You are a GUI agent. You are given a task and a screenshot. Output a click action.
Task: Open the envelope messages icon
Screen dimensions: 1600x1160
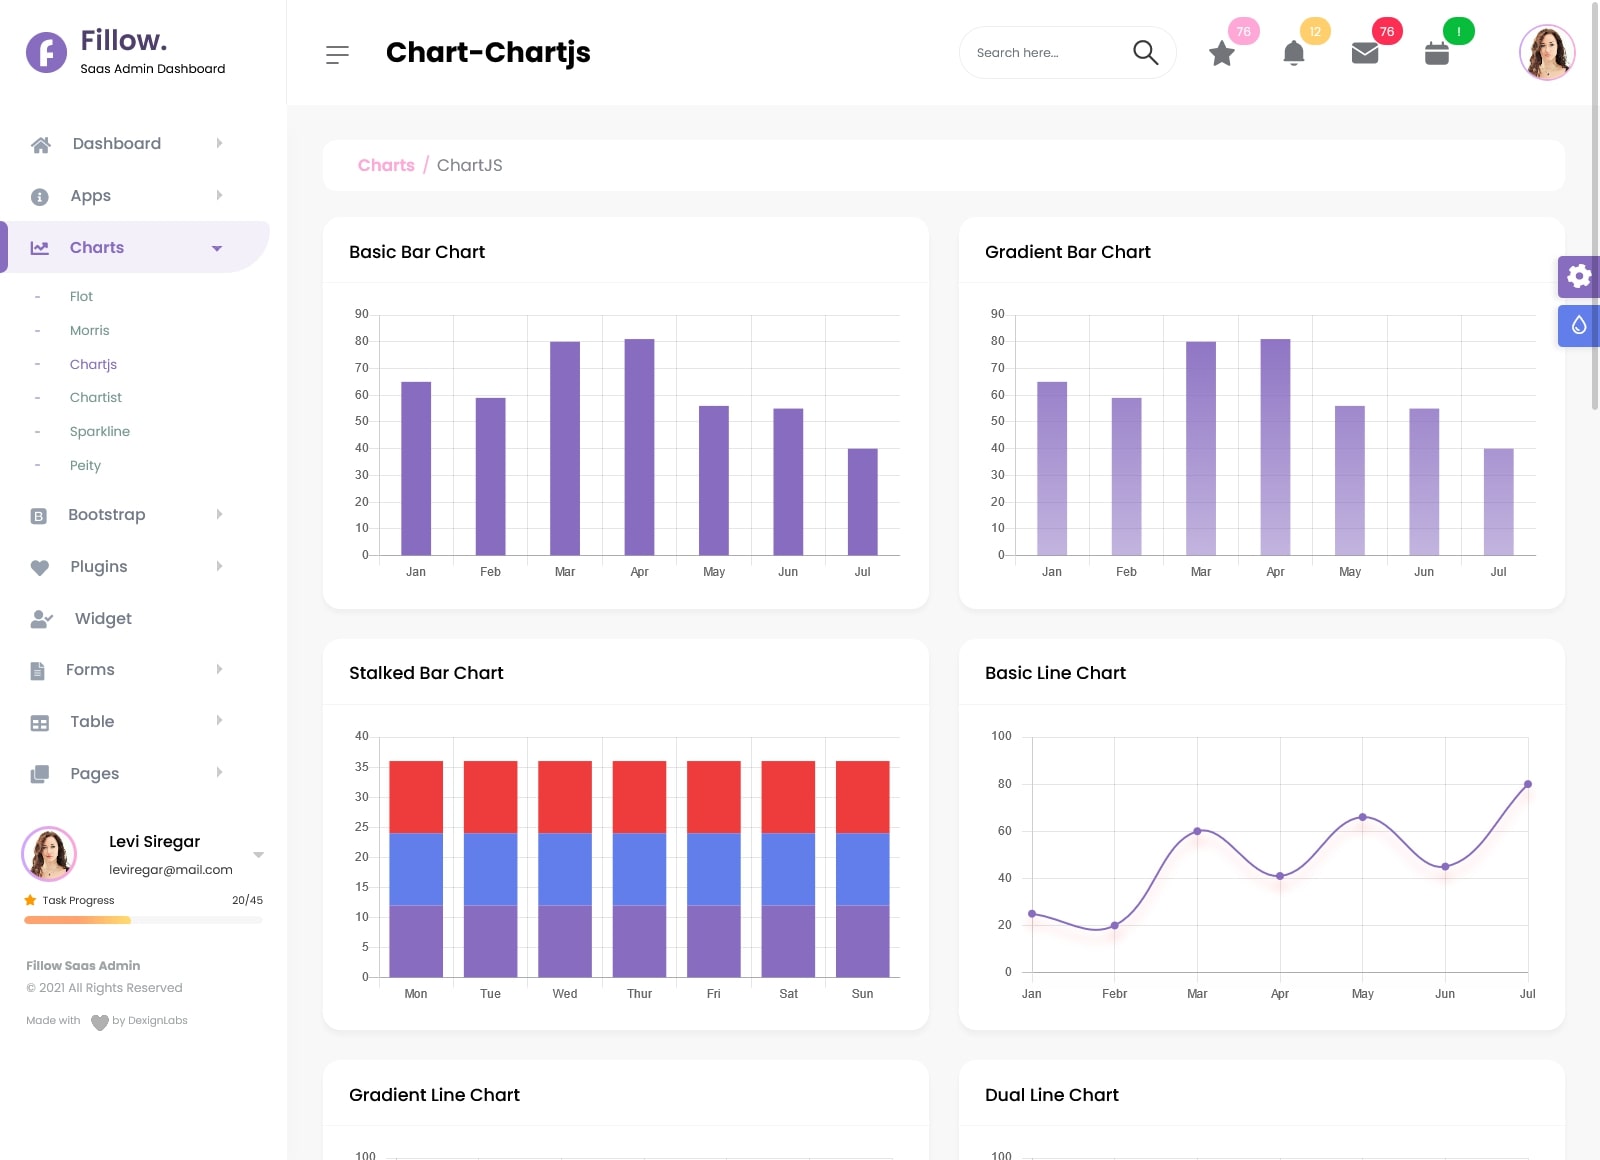tap(1365, 54)
